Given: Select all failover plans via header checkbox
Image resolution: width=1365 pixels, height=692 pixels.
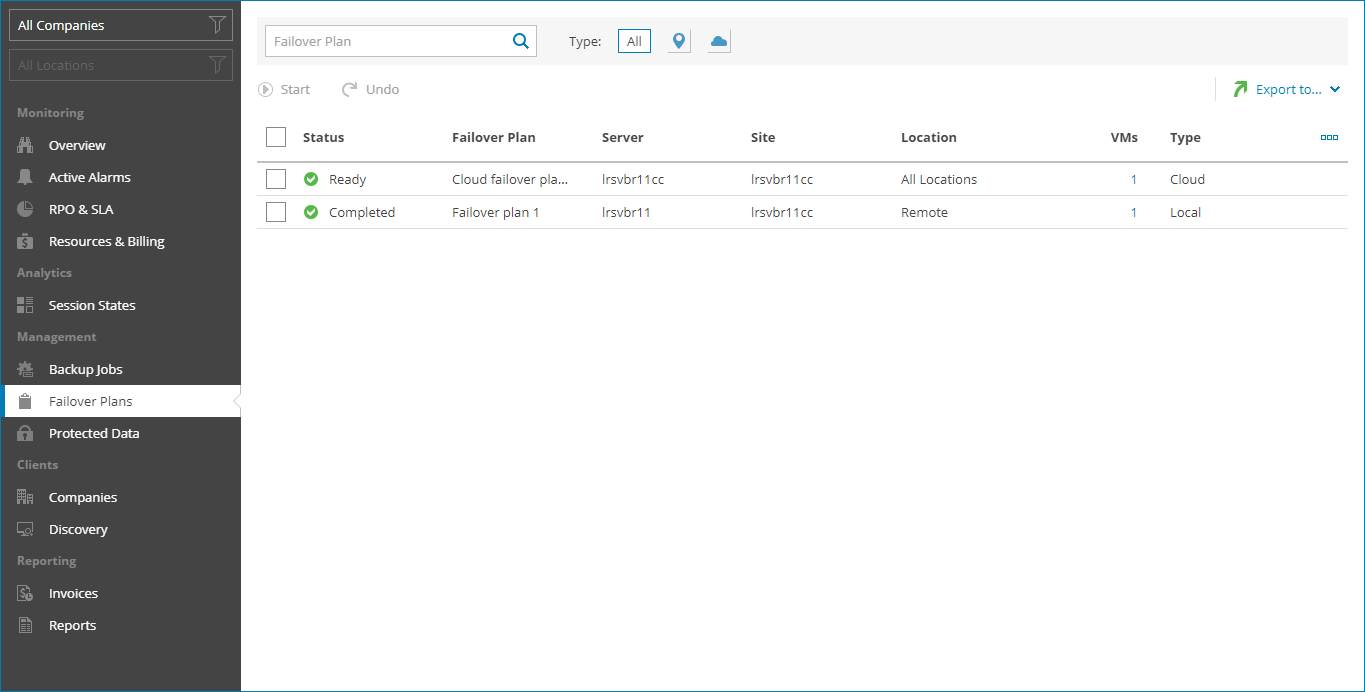Looking at the screenshot, I should pyautogui.click(x=276, y=137).
